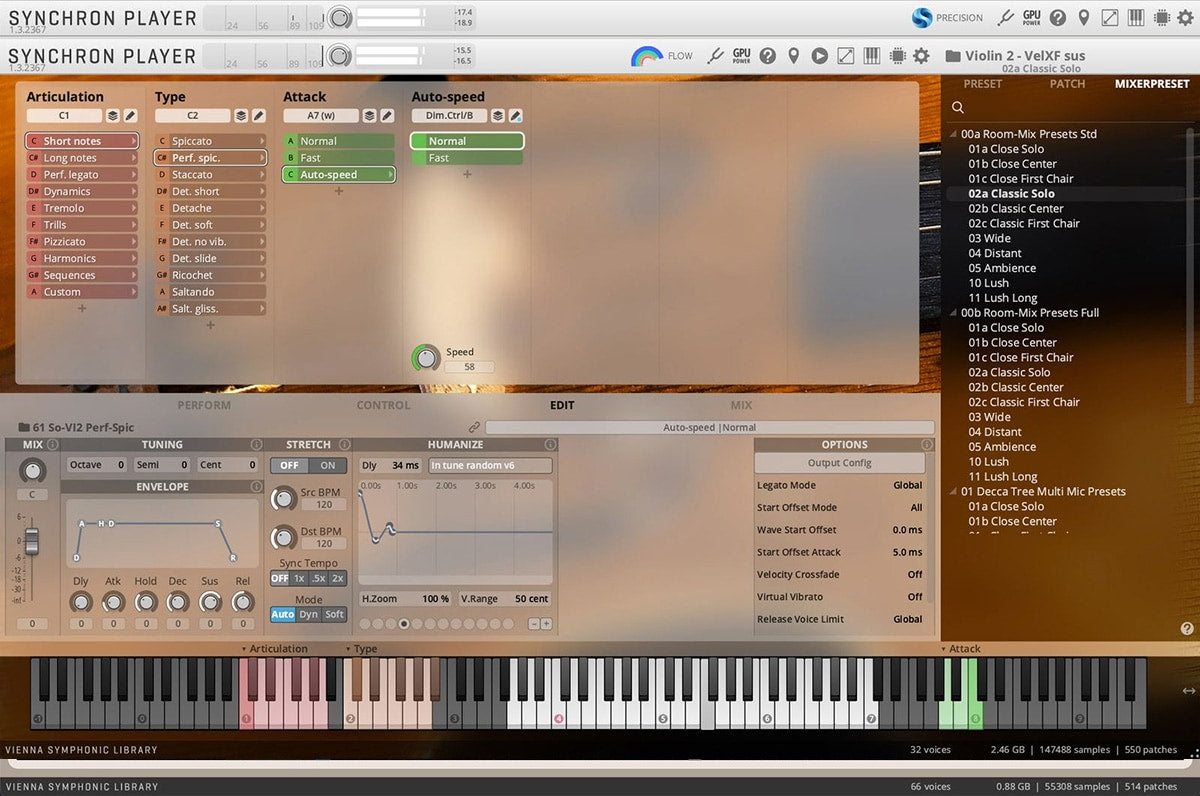Image resolution: width=1200 pixels, height=796 pixels.
Task: Select Dyn stretch mode
Action: (x=309, y=615)
